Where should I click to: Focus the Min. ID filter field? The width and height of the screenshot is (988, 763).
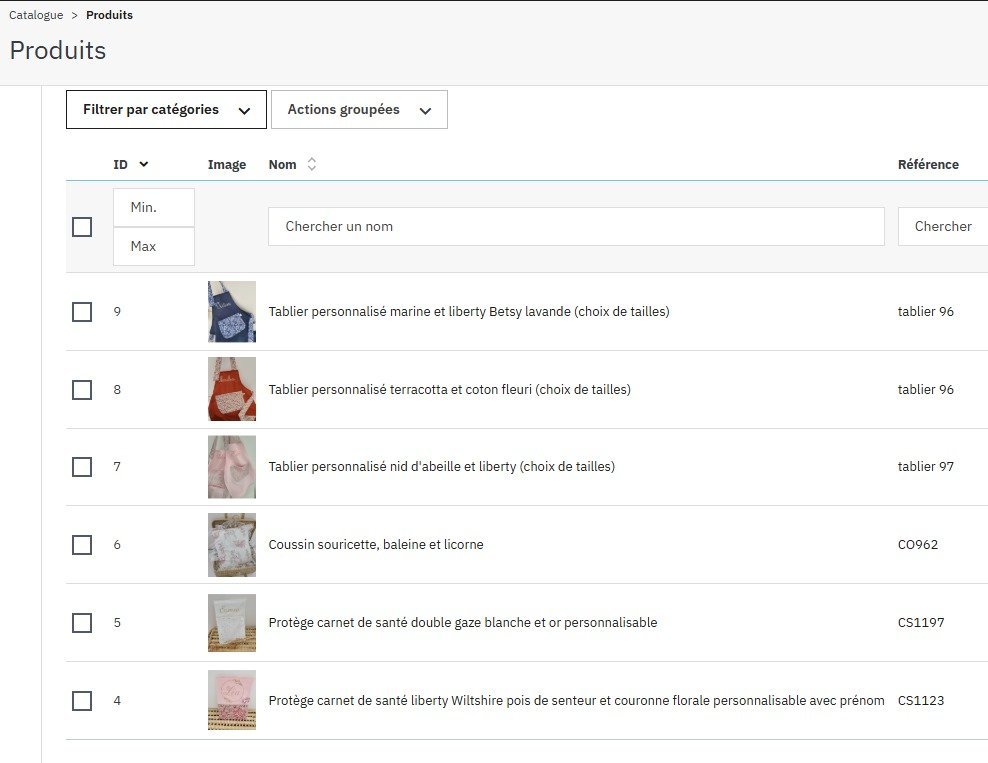154,207
